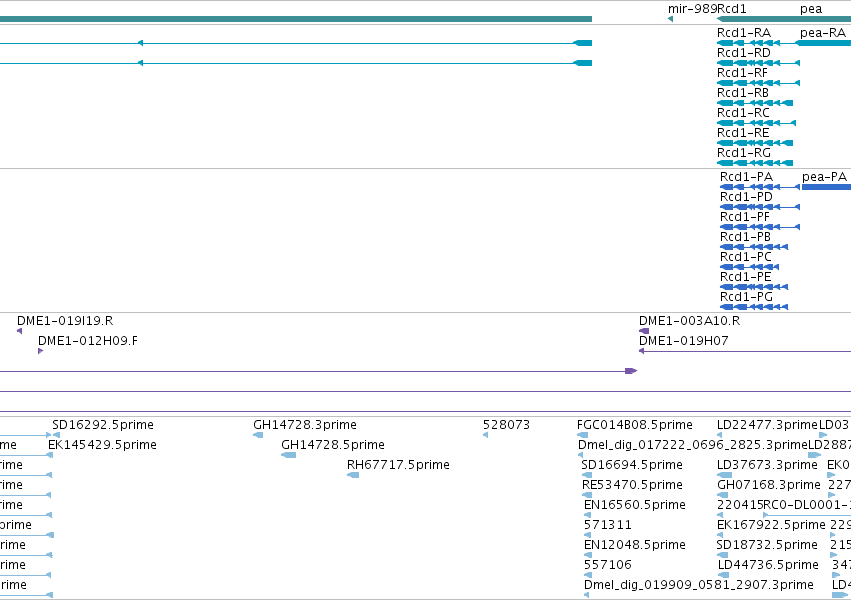The height and width of the screenshot is (600, 851).
Task: Click the EN12048.5prime EST label
Action: (x=635, y=545)
